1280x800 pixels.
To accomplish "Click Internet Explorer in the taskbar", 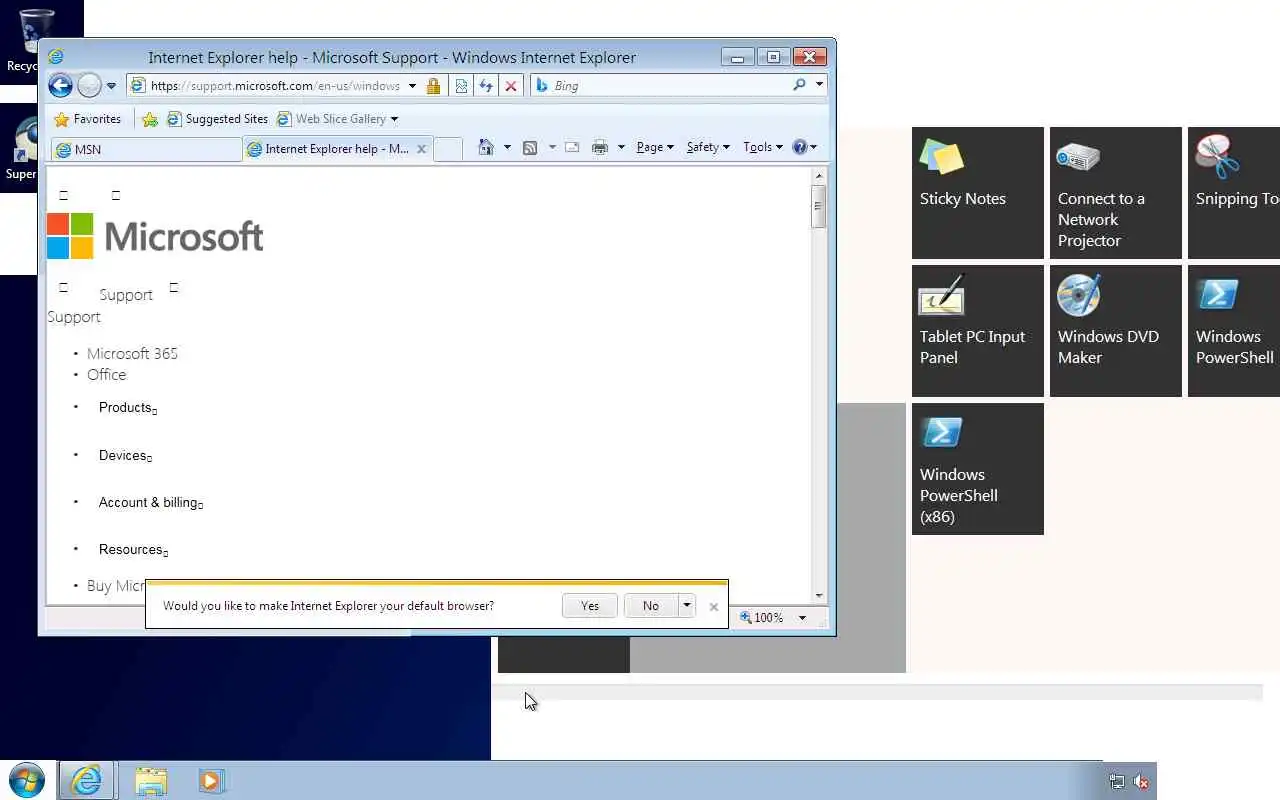I will click(87, 780).
